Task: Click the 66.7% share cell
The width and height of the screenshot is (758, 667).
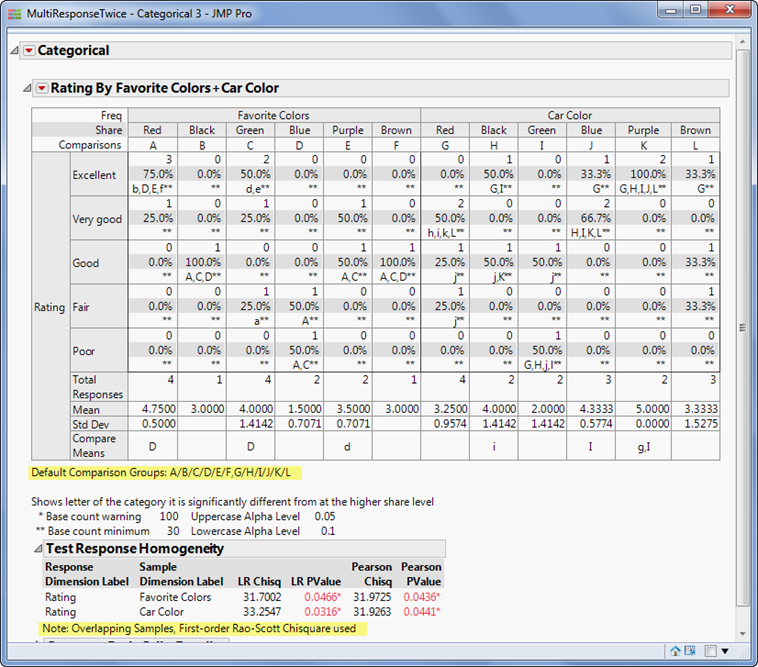Action: pos(596,218)
